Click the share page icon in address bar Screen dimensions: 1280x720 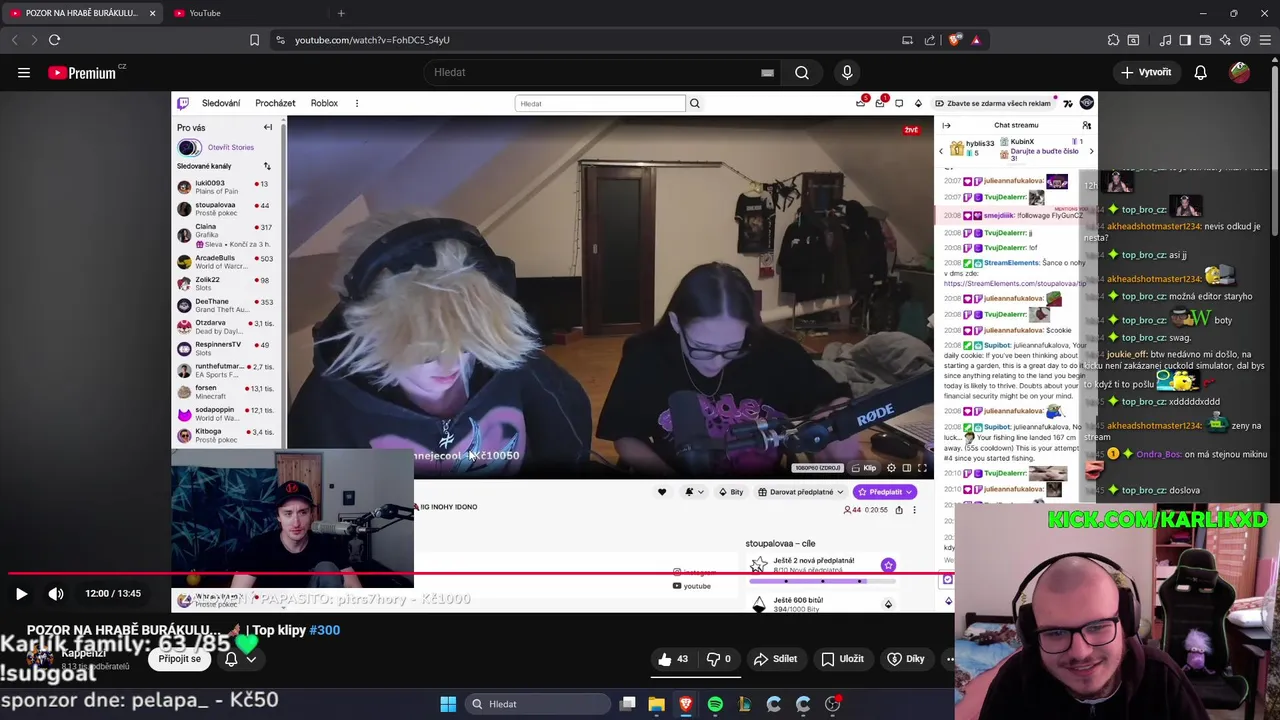coord(930,40)
